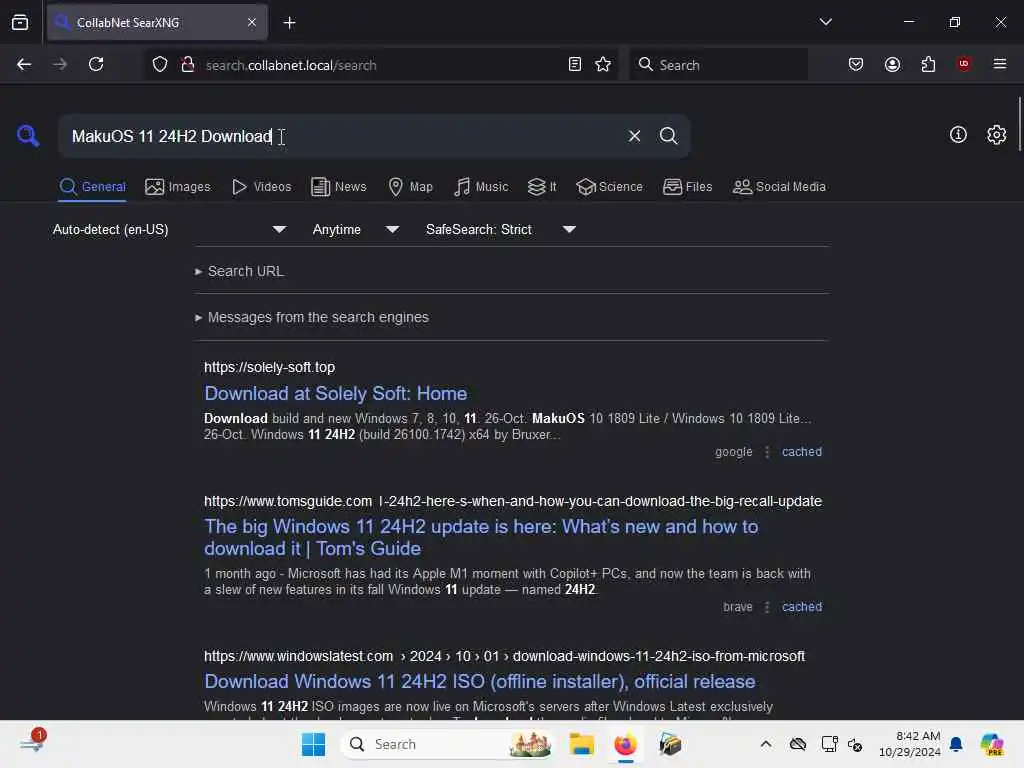The height and width of the screenshot is (768, 1024).
Task: Open cached version of Solely Soft result
Action: tap(802, 452)
